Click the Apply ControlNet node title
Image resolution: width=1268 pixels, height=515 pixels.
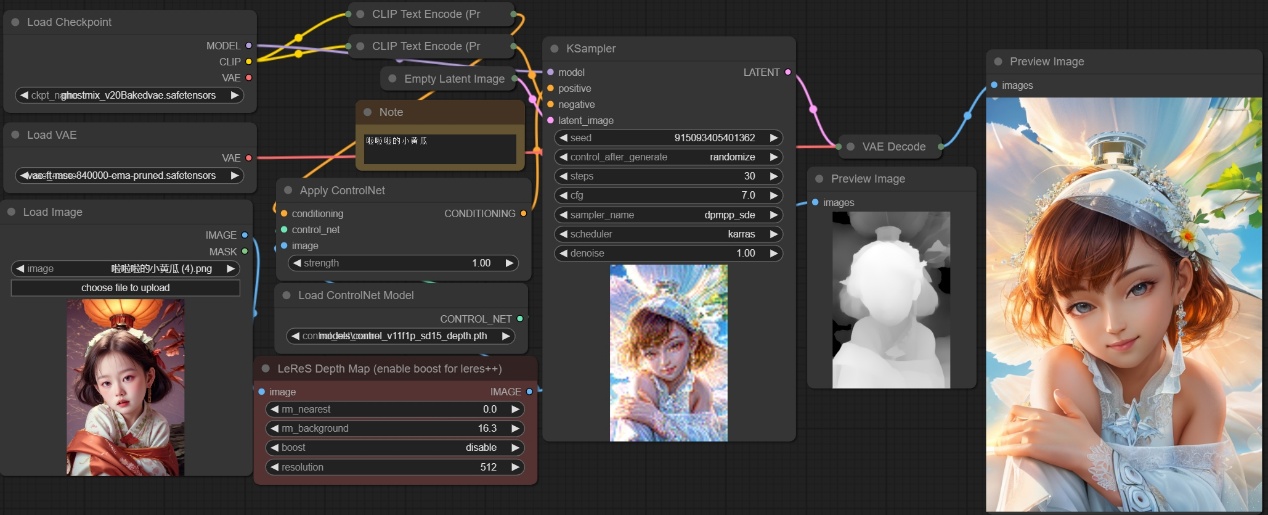click(342, 190)
